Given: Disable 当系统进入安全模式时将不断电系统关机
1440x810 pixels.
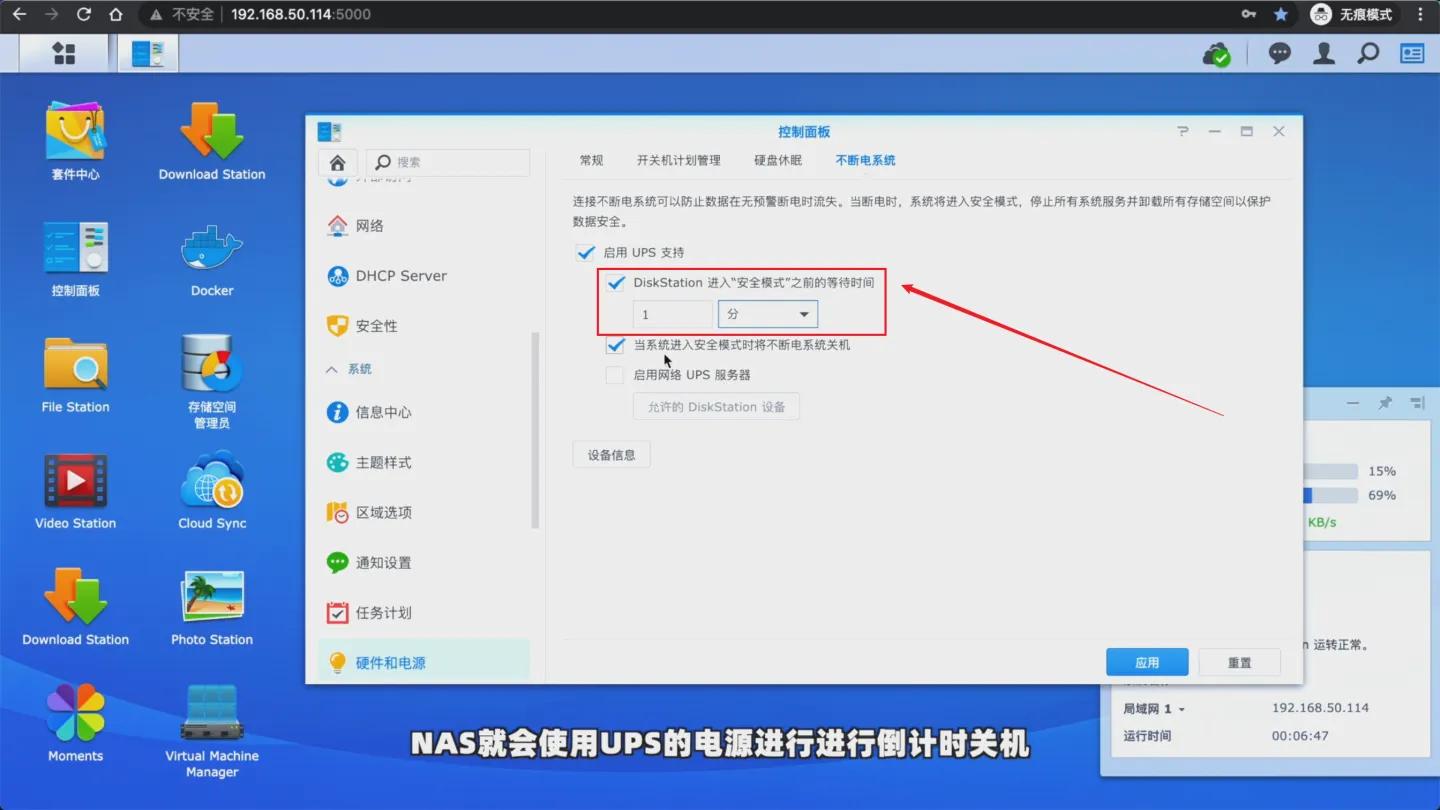Looking at the screenshot, I should click(x=614, y=346).
